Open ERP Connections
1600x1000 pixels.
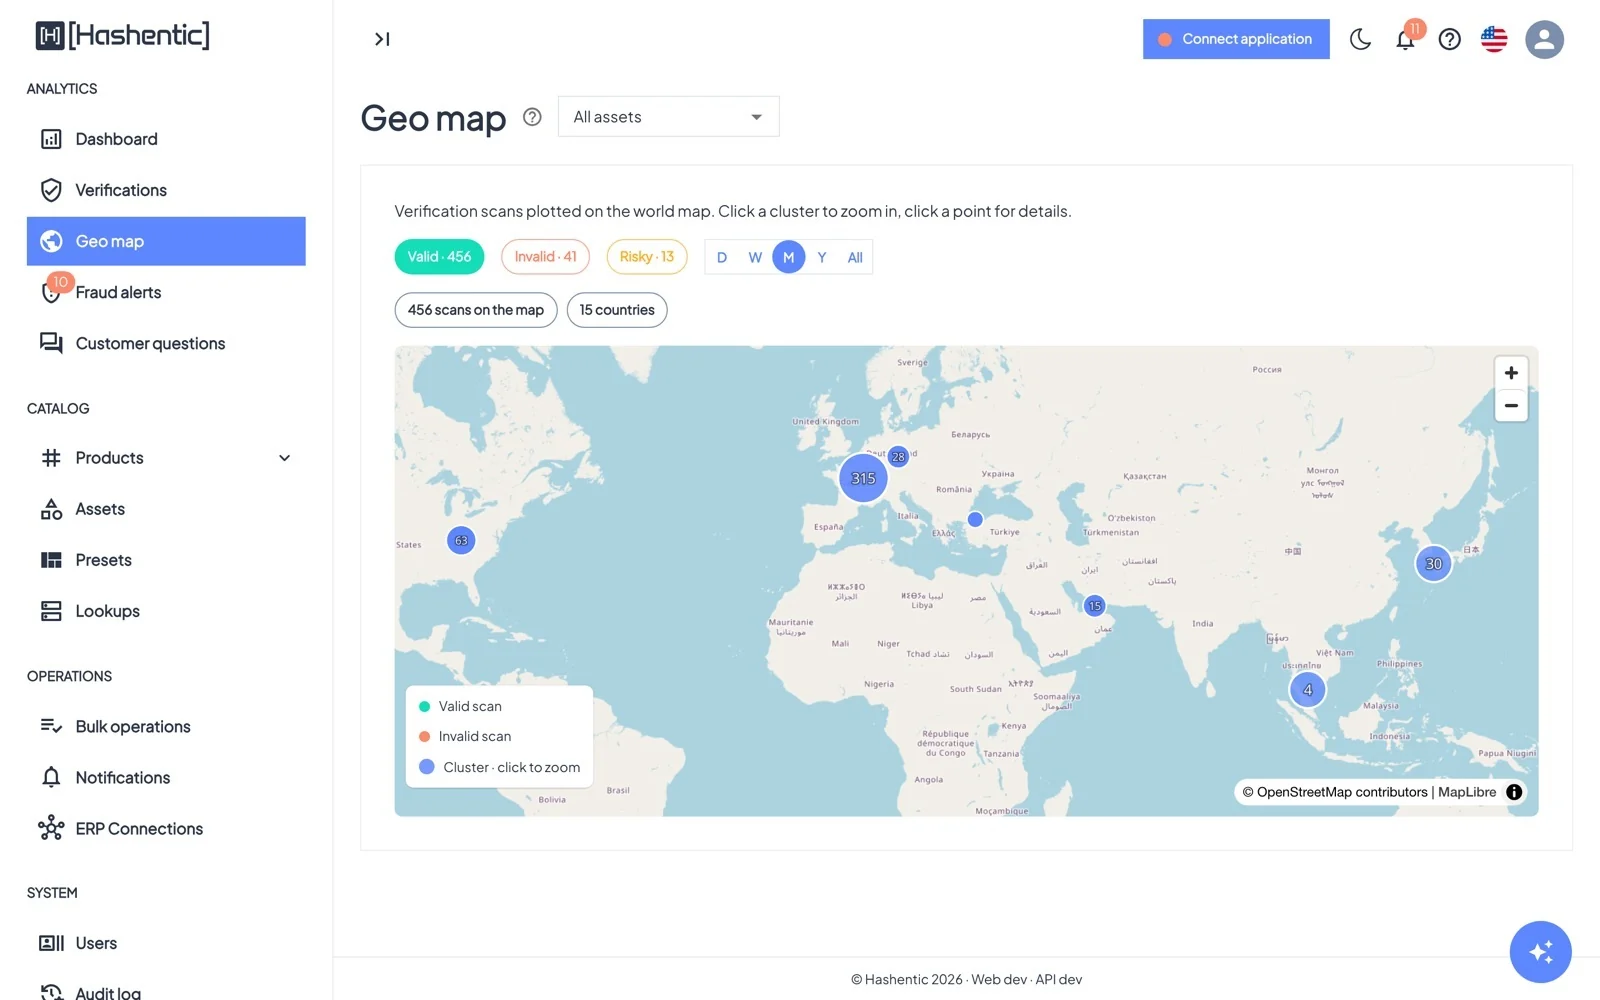tap(166, 829)
